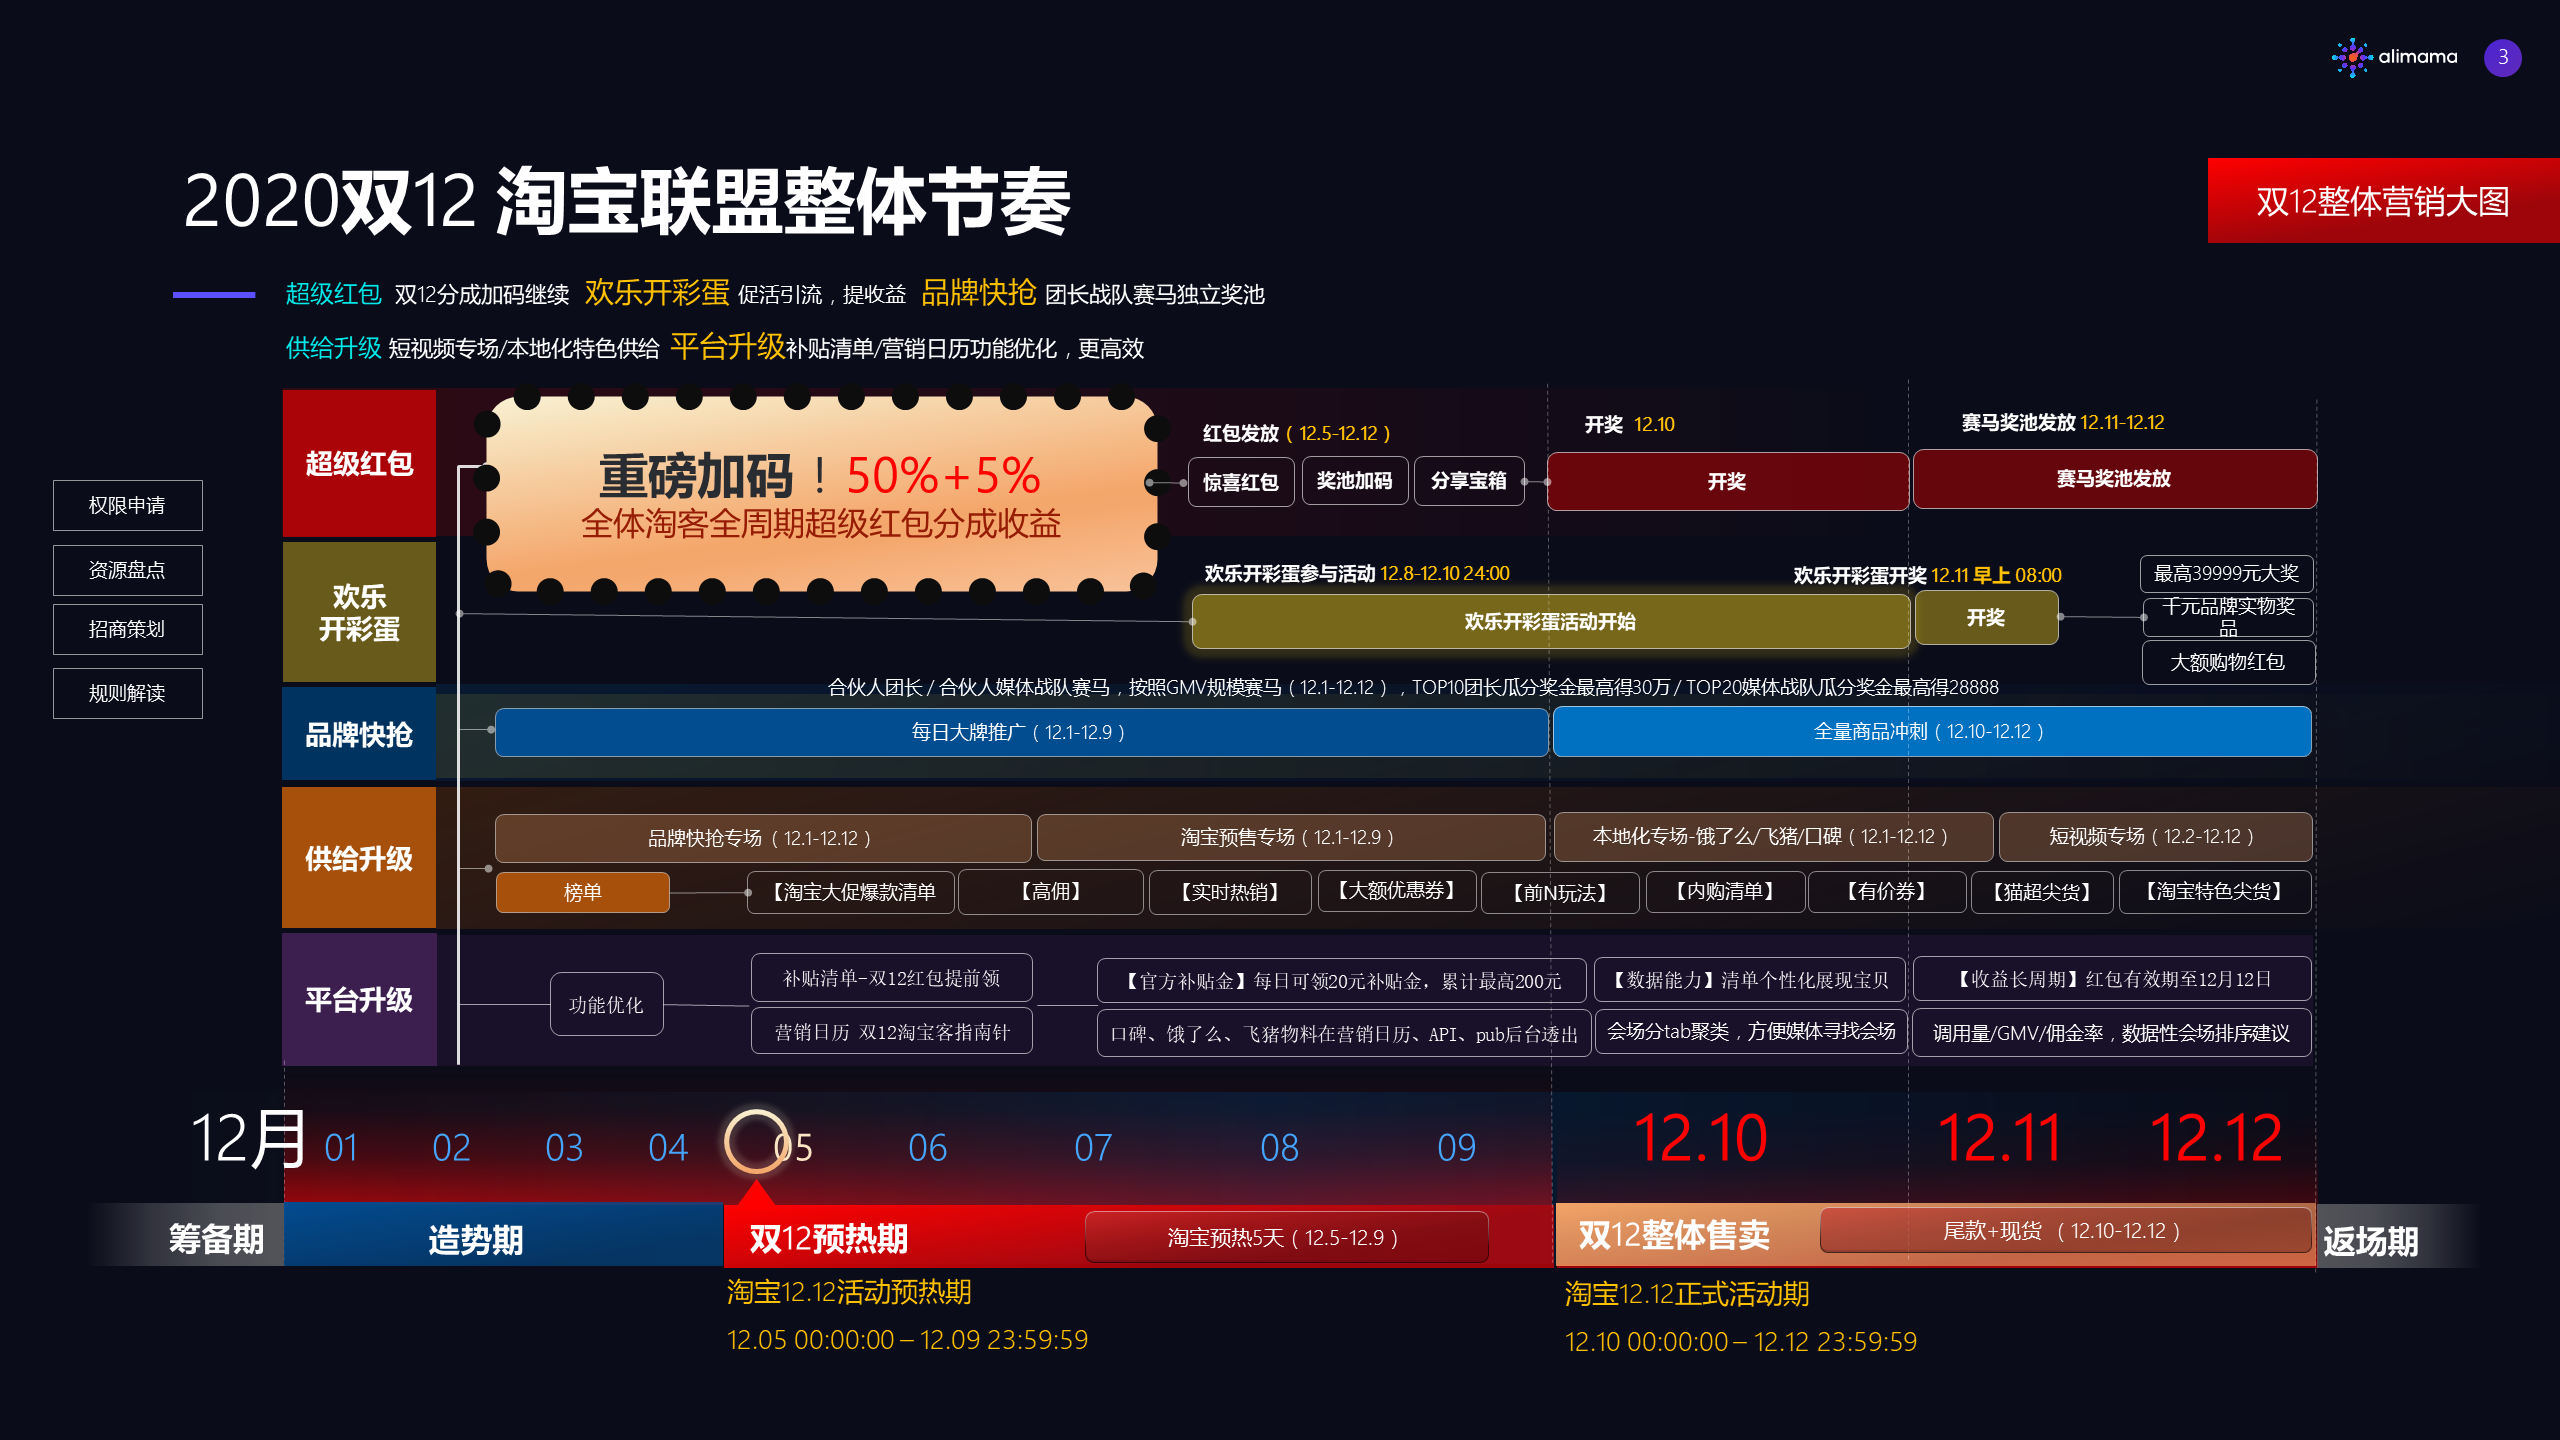2560x1440 pixels.
Task: Click the 【有价券】 box
Action: coord(1886,891)
